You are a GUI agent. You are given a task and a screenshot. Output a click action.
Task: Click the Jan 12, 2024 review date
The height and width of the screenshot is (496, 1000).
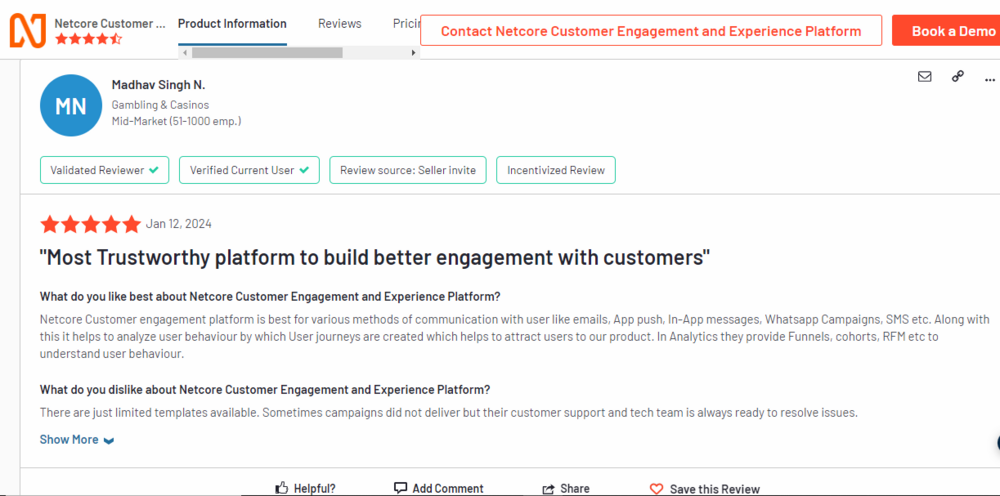(179, 224)
